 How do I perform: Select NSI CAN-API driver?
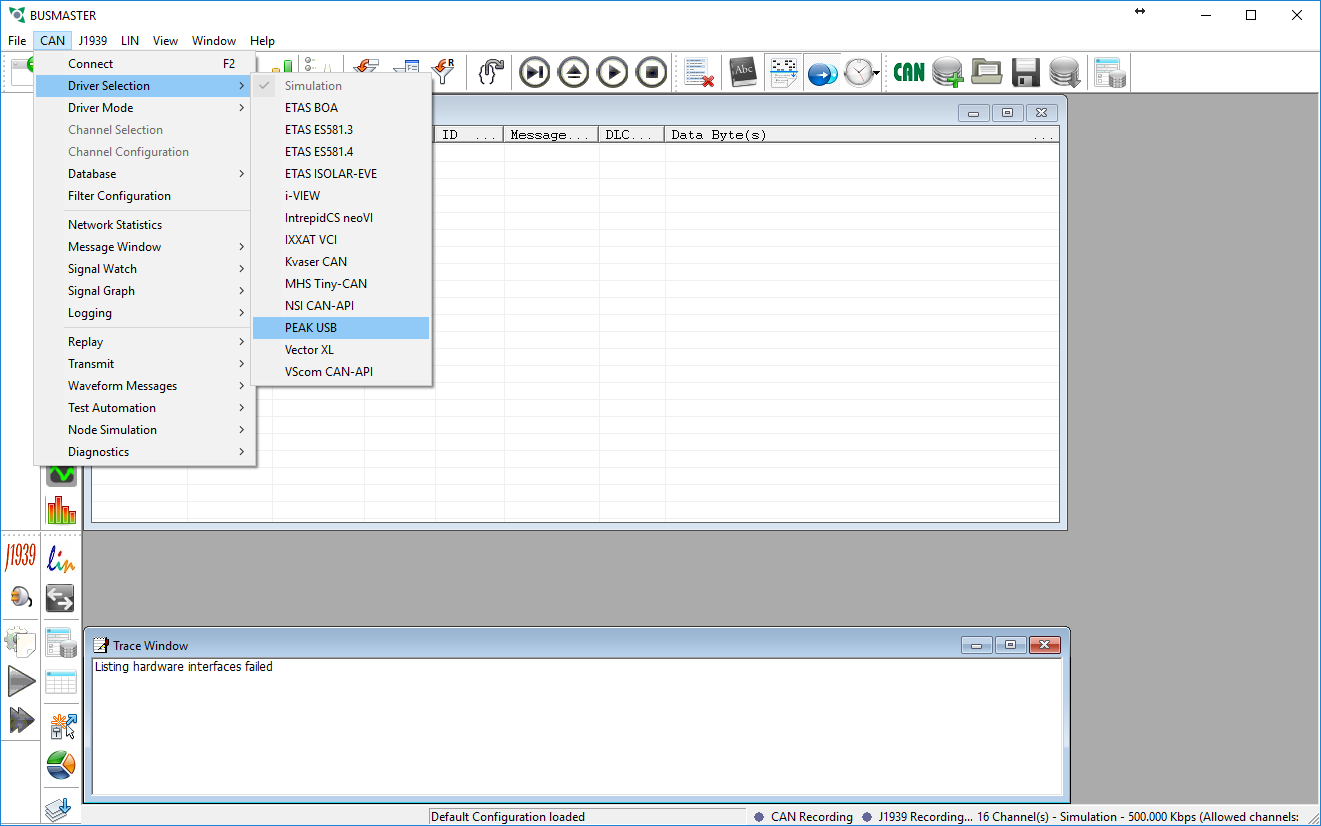[x=341, y=306]
